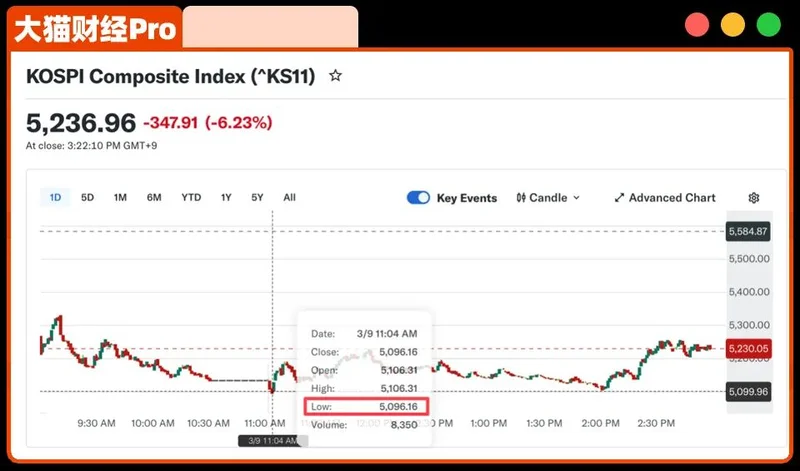This screenshot has width=800, height=471.
Task: Open chart settings gear icon
Action: tap(754, 198)
